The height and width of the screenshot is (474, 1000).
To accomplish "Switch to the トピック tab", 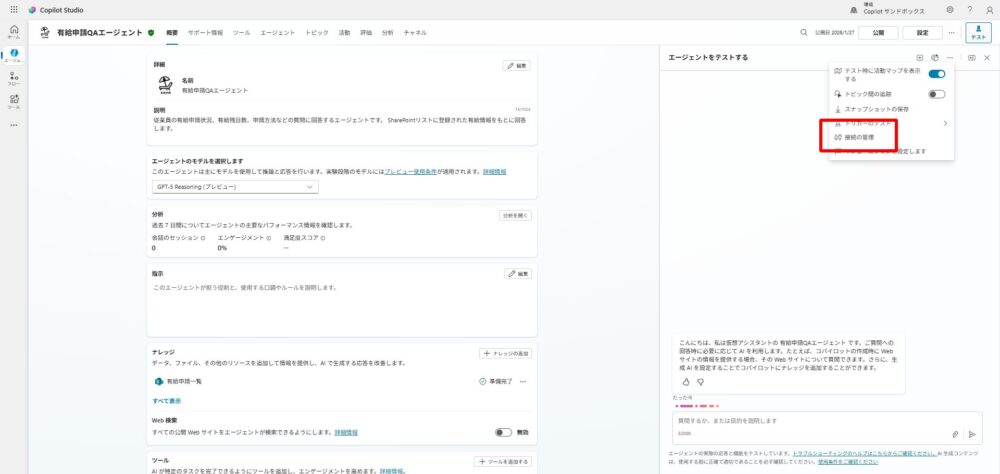I will point(316,33).
